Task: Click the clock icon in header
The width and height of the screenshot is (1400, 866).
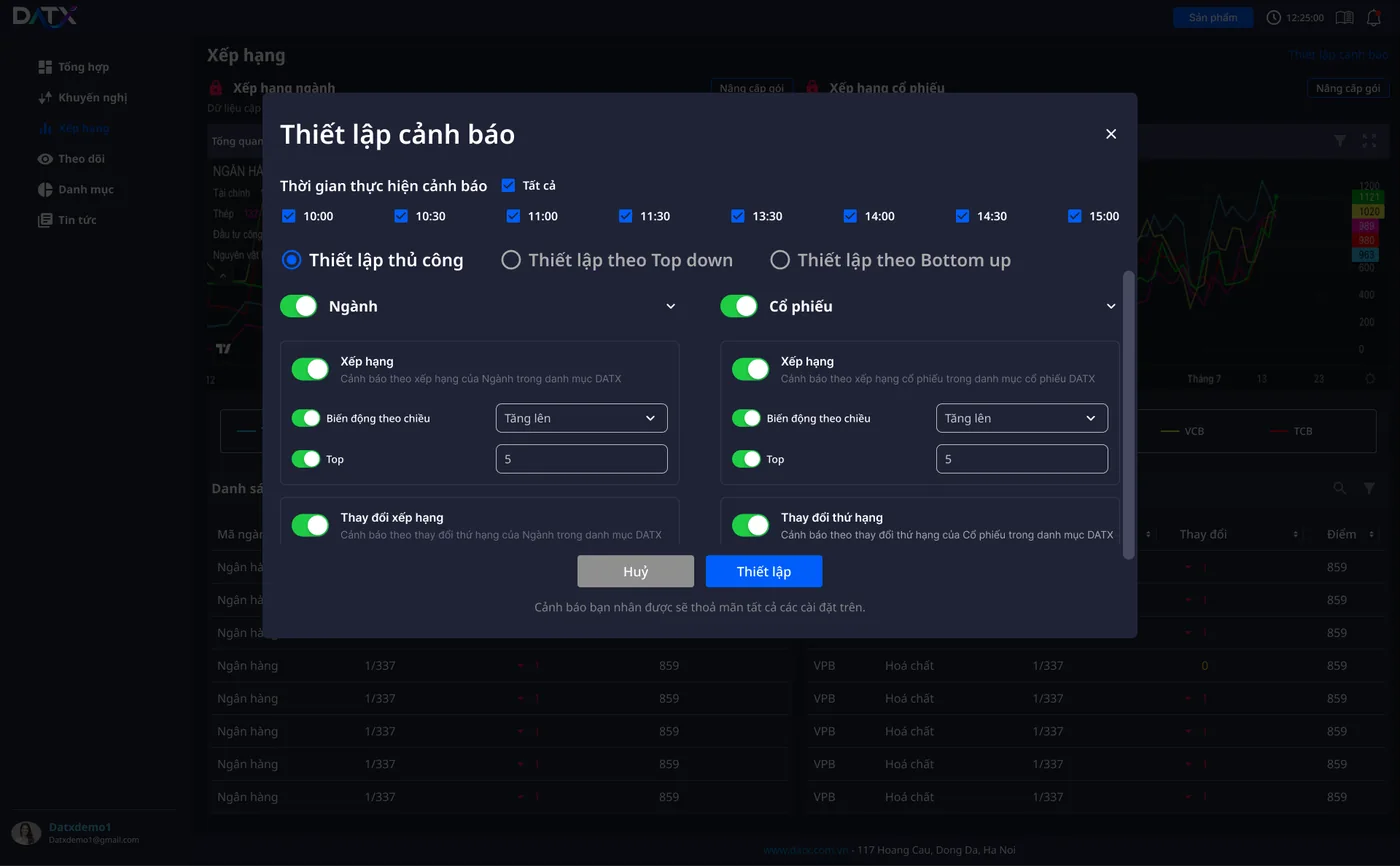Action: (x=1273, y=17)
